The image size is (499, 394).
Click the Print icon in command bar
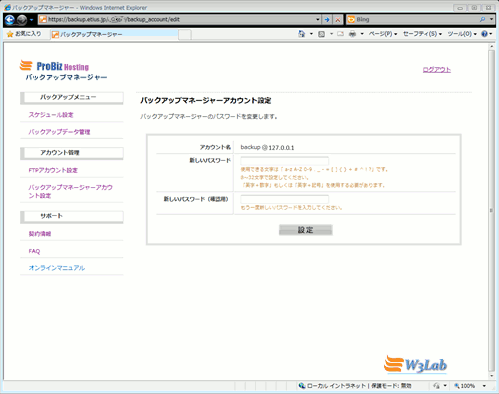click(x=352, y=34)
